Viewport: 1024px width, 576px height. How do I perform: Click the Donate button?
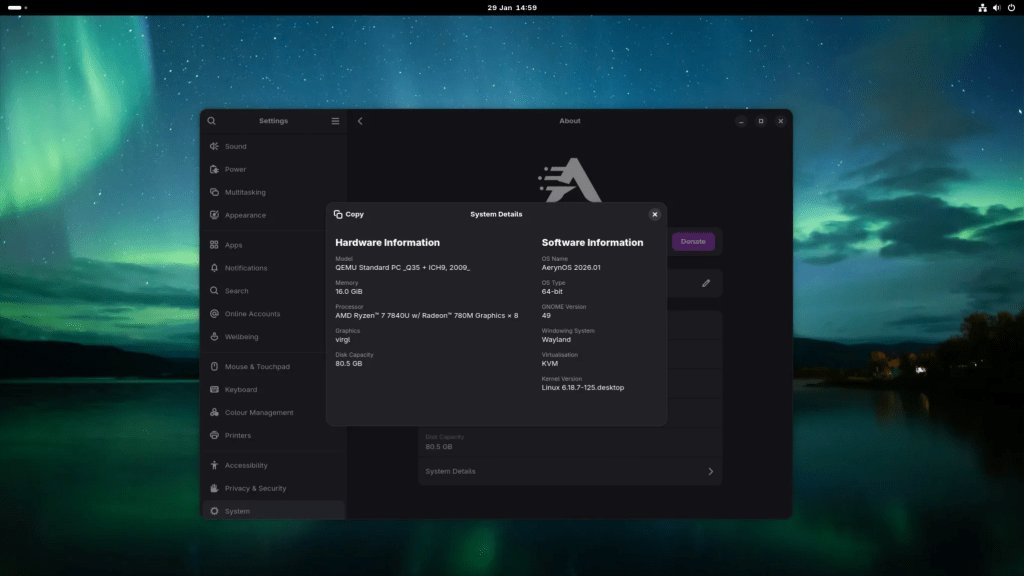[693, 241]
